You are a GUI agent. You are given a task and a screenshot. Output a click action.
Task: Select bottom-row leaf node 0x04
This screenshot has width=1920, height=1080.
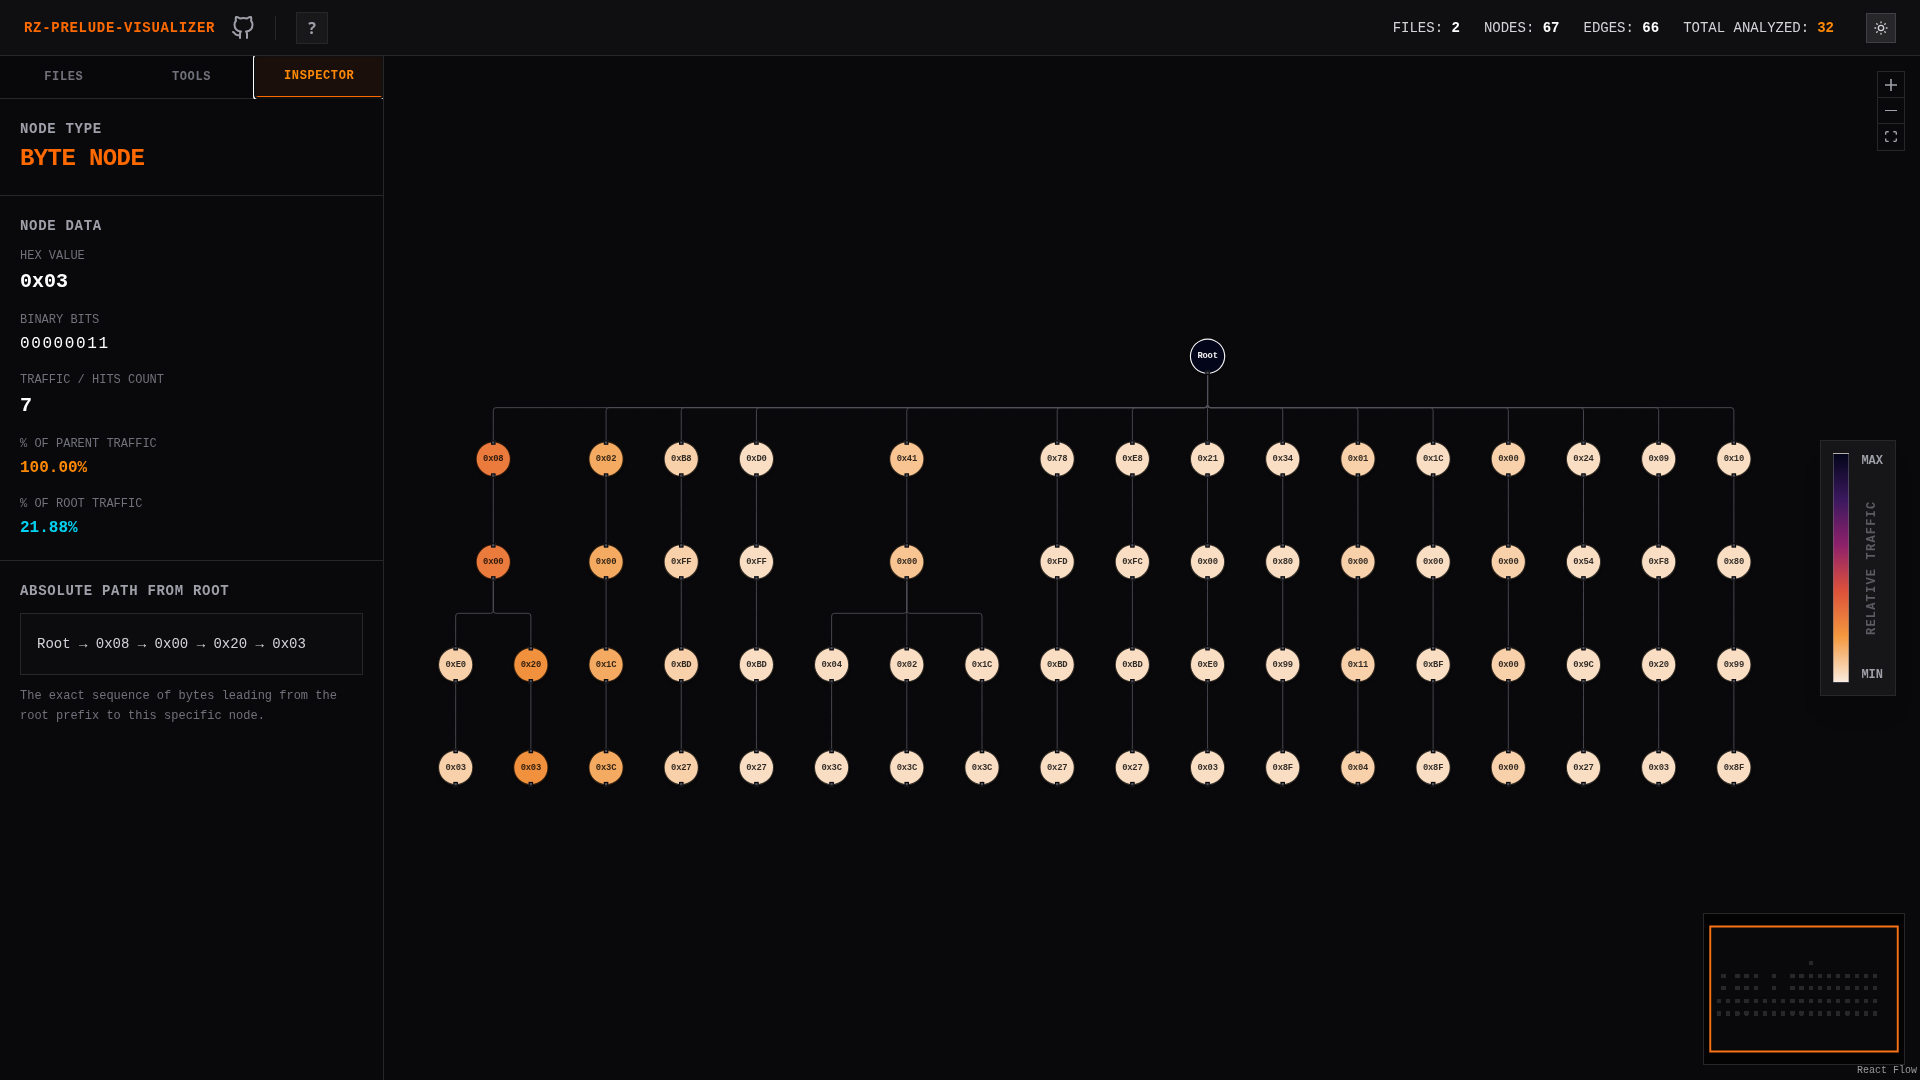[1358, 768]
